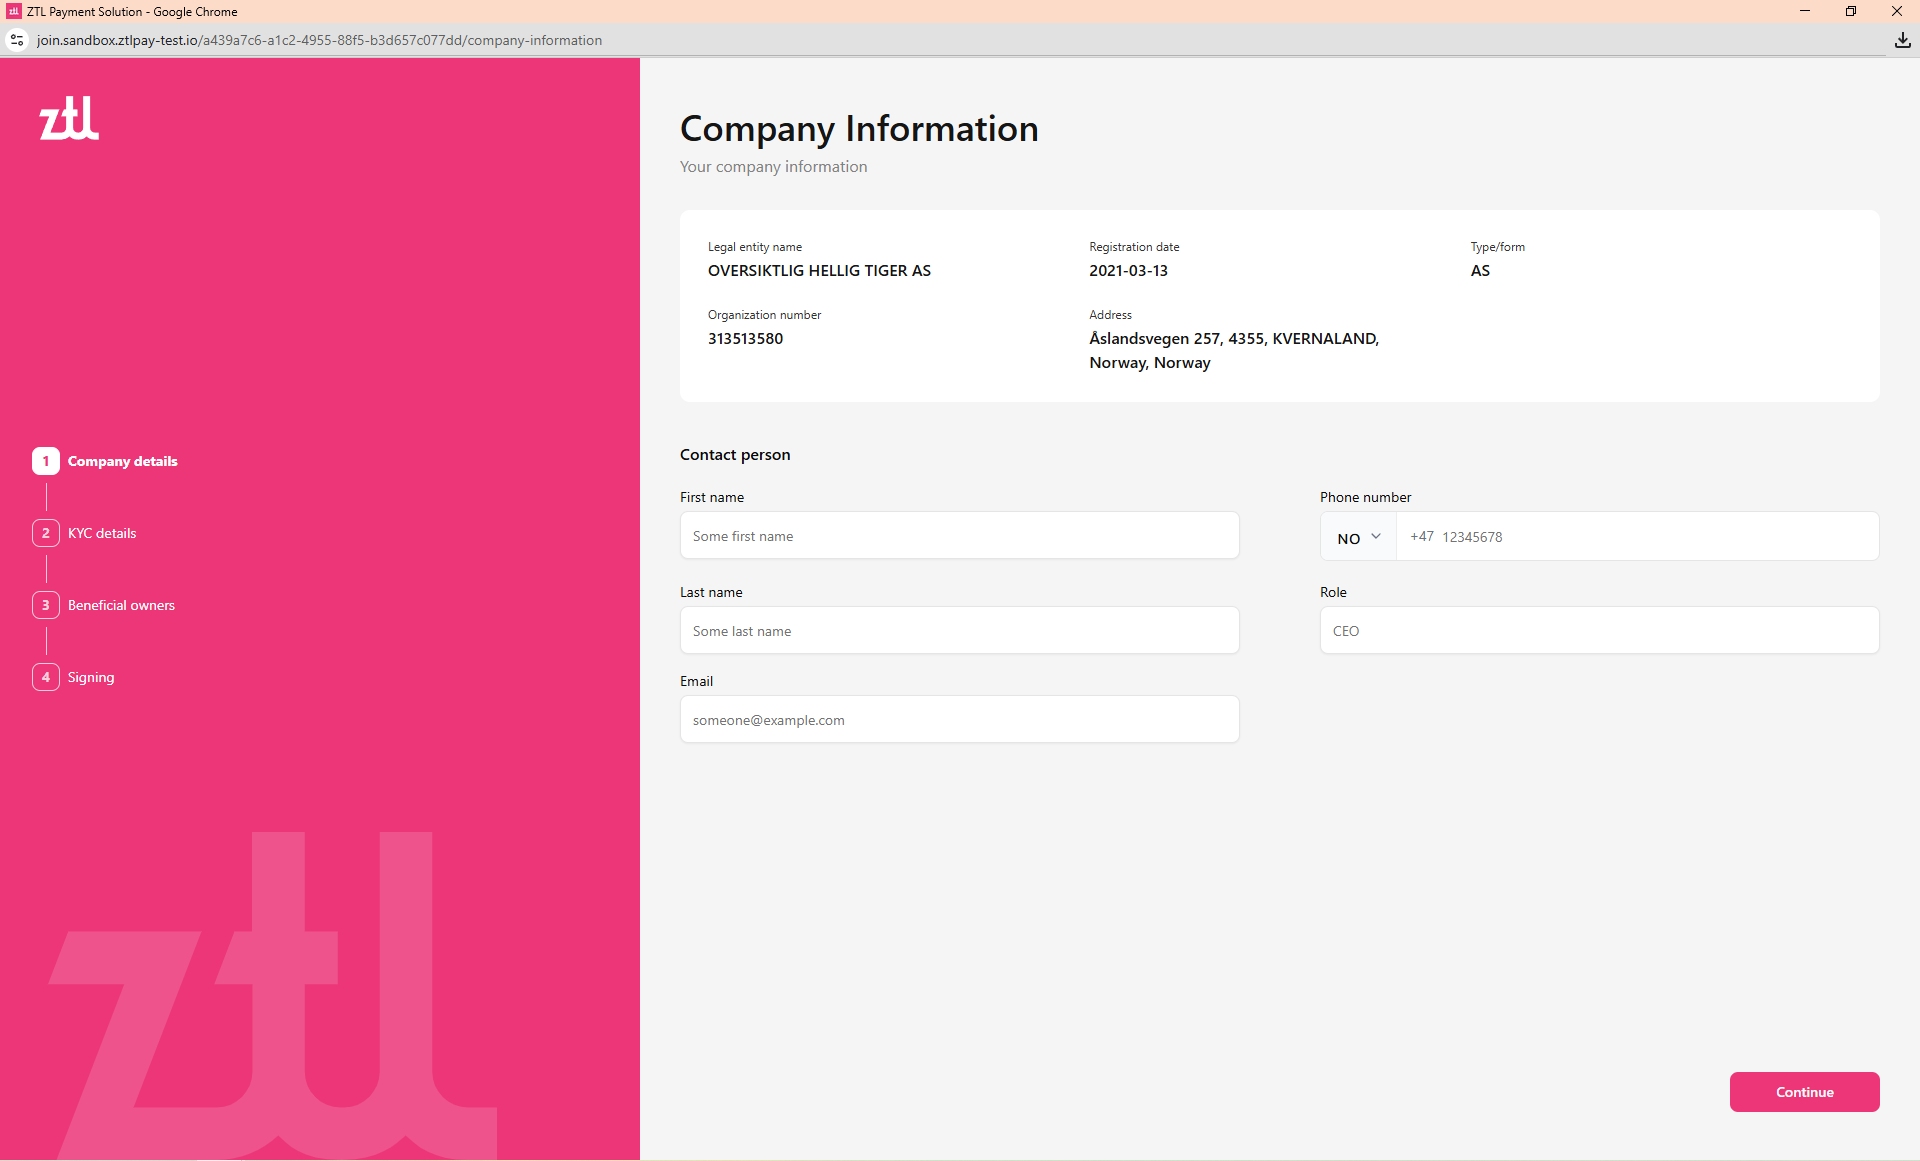
Task: Focus the Role input field
Action: click(x=1598, y=631)
